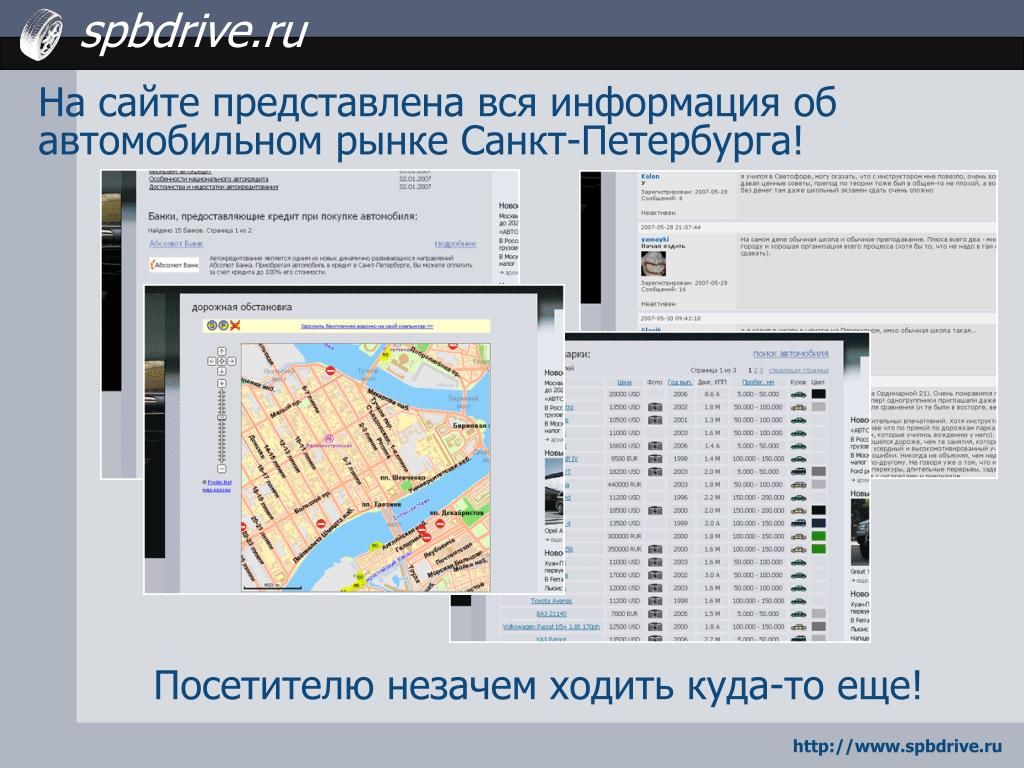Open photo icon in the 18500 USD row
This screenshot has height=768, width=1024.
(654, 510)
